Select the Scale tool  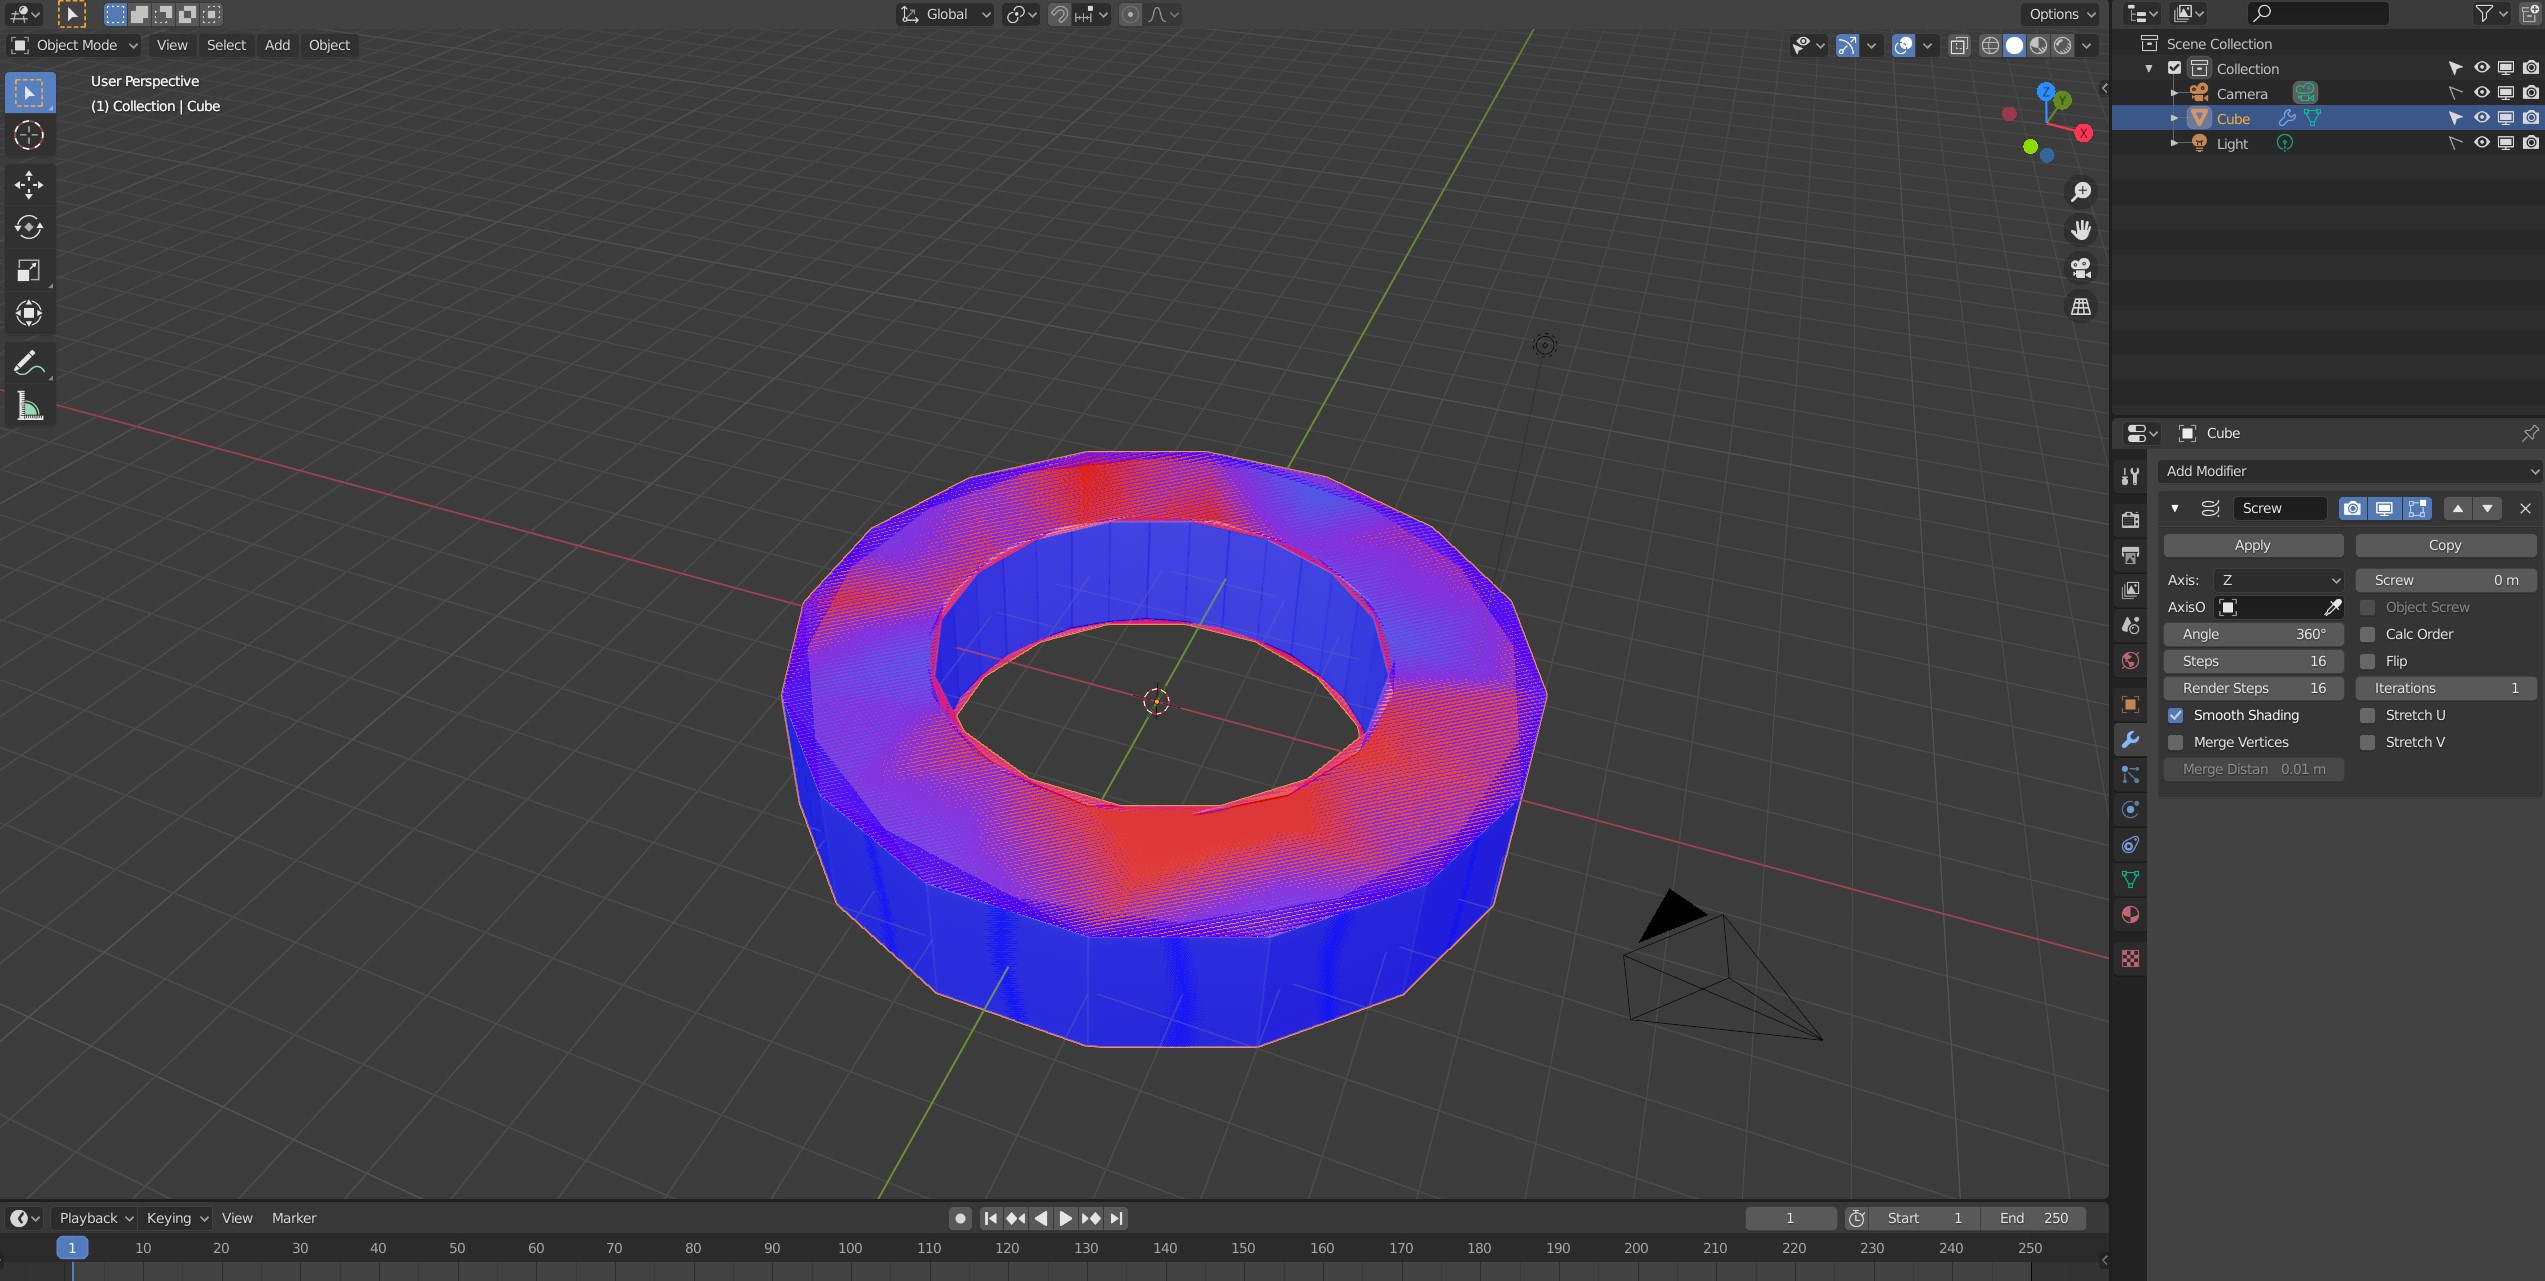tap(29, 270)
